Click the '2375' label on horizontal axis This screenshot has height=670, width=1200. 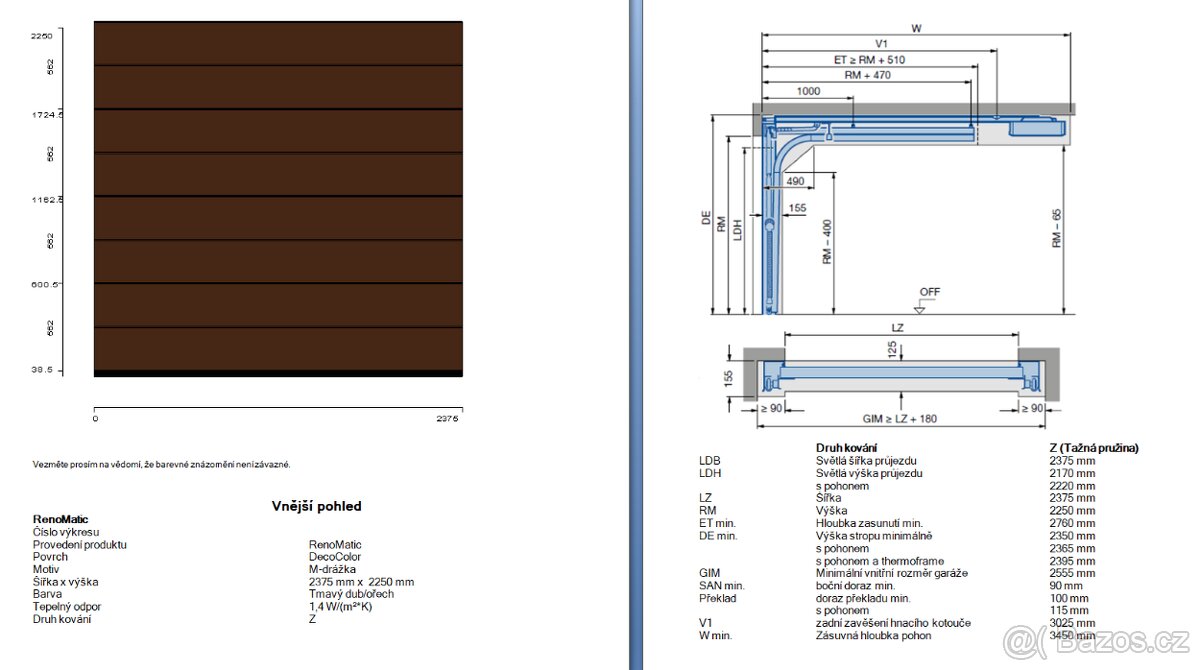tap(447, 420)
